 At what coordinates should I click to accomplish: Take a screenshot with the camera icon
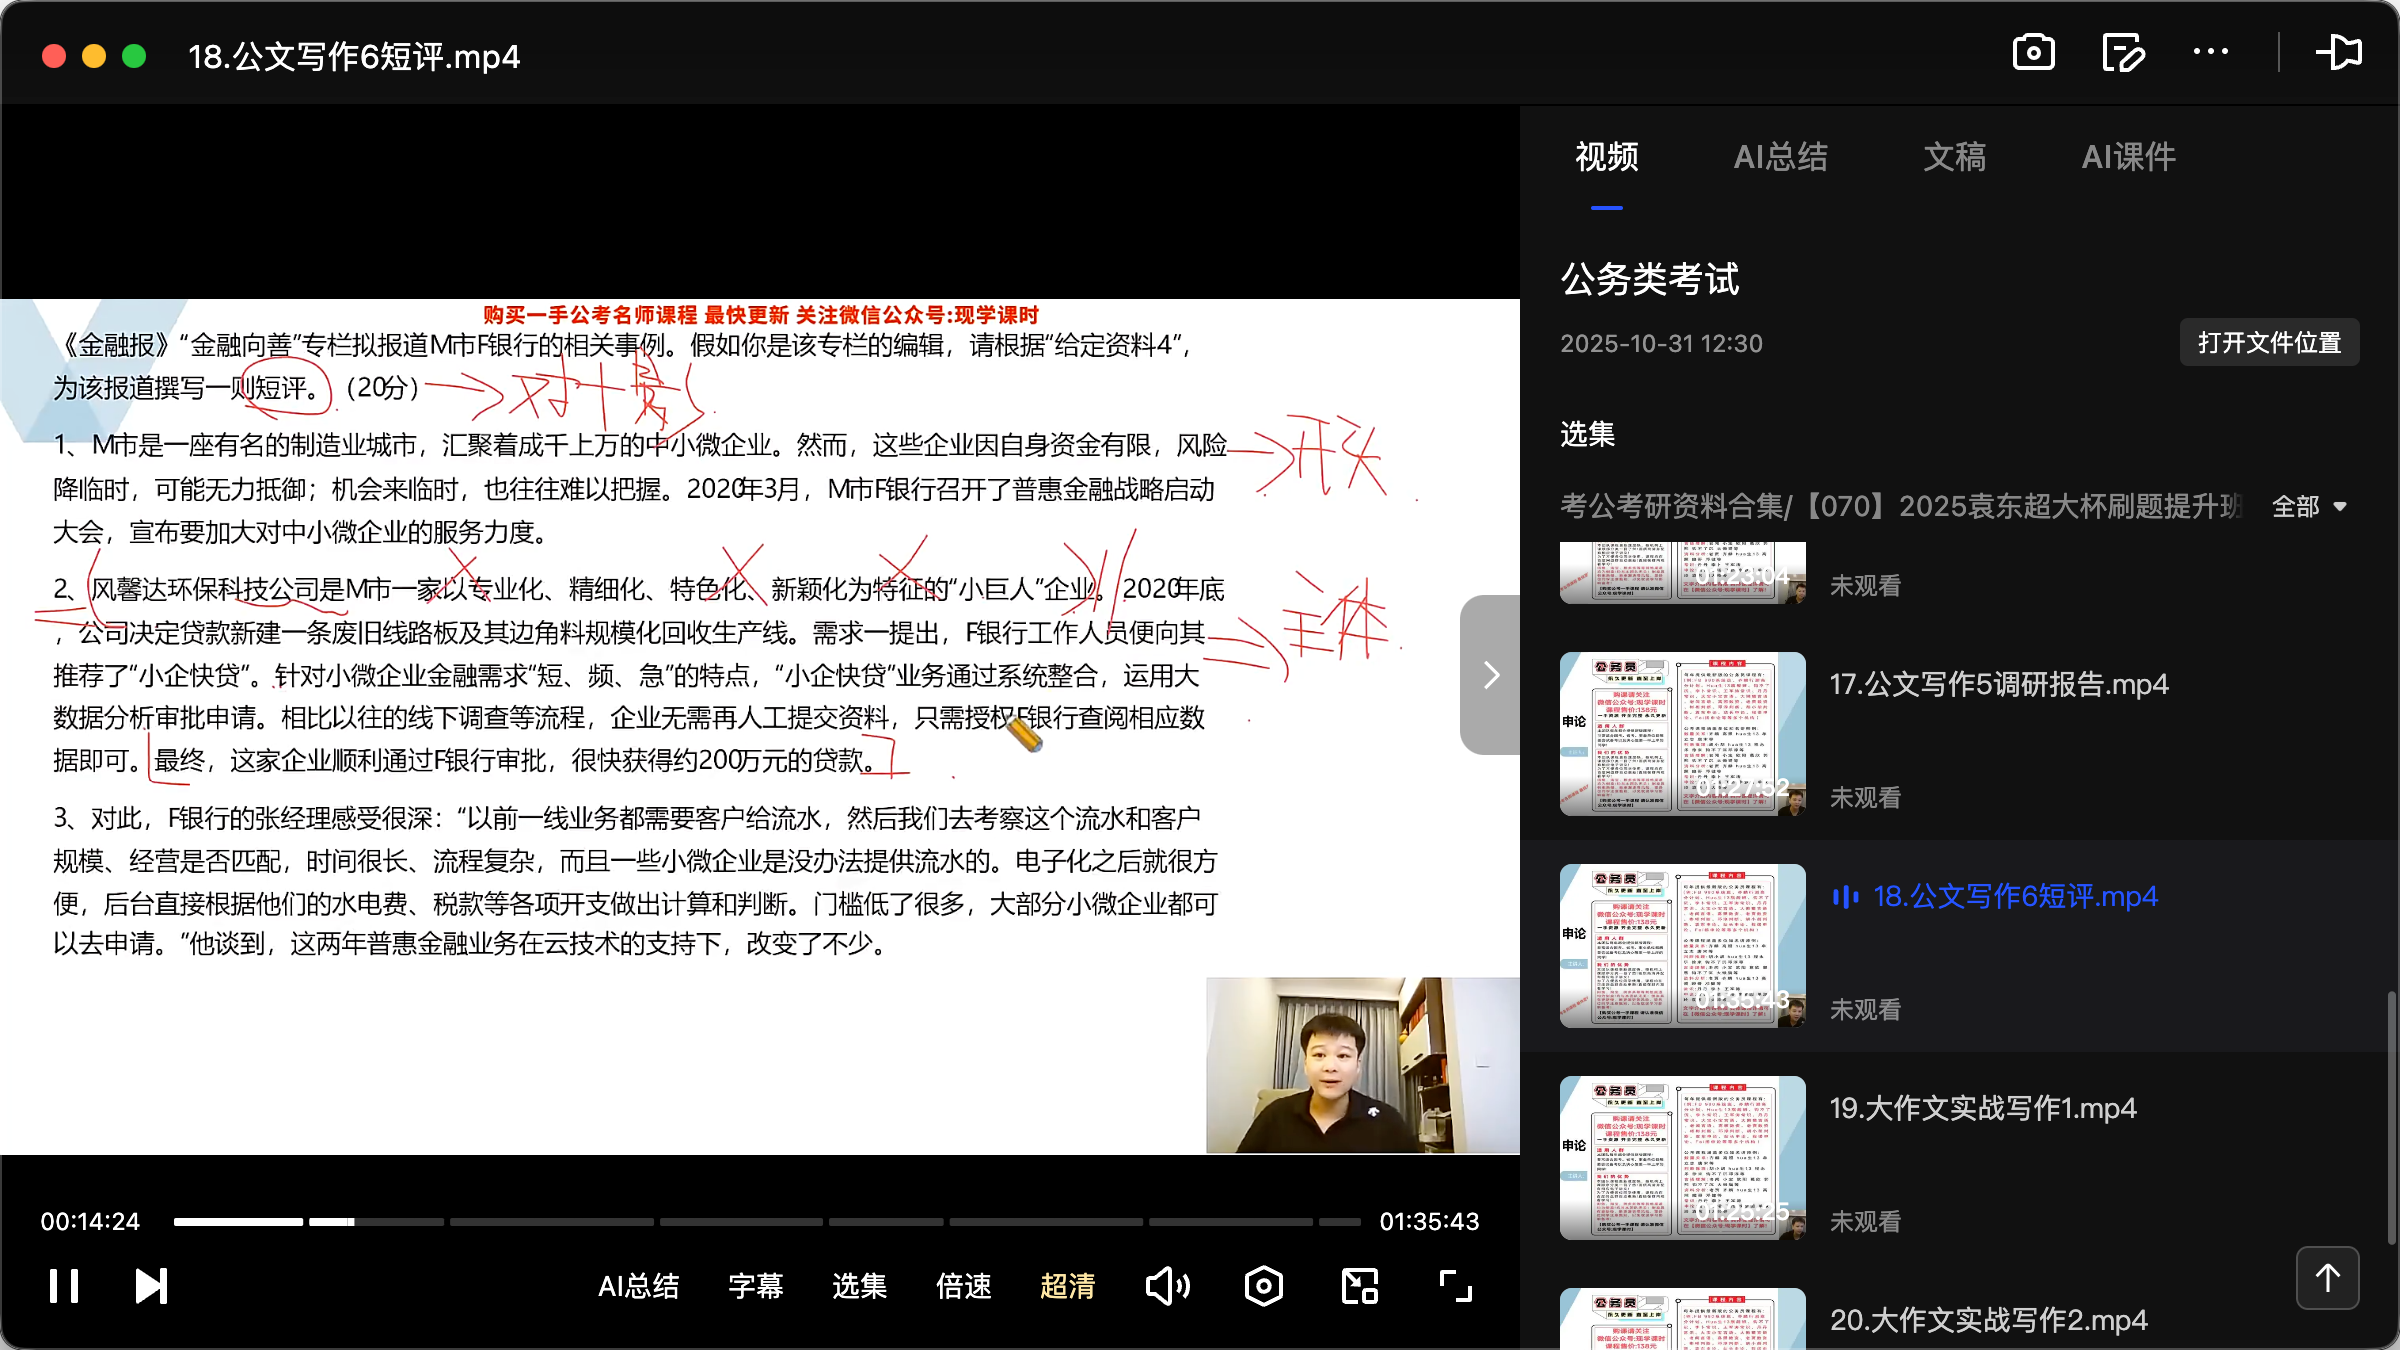2033,52
